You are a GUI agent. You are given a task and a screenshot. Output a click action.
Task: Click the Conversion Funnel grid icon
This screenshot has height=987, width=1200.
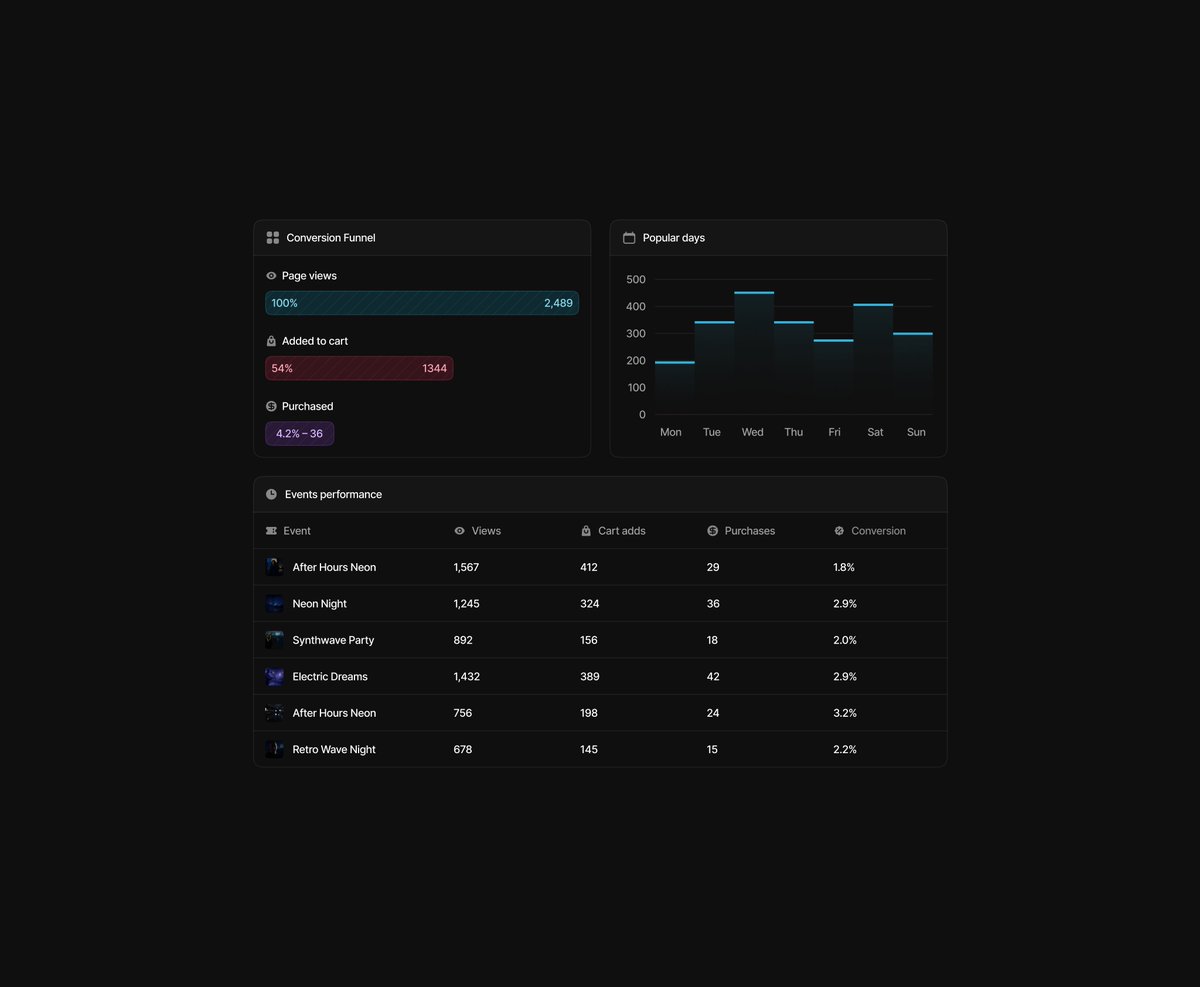click(x=272, y=238)
